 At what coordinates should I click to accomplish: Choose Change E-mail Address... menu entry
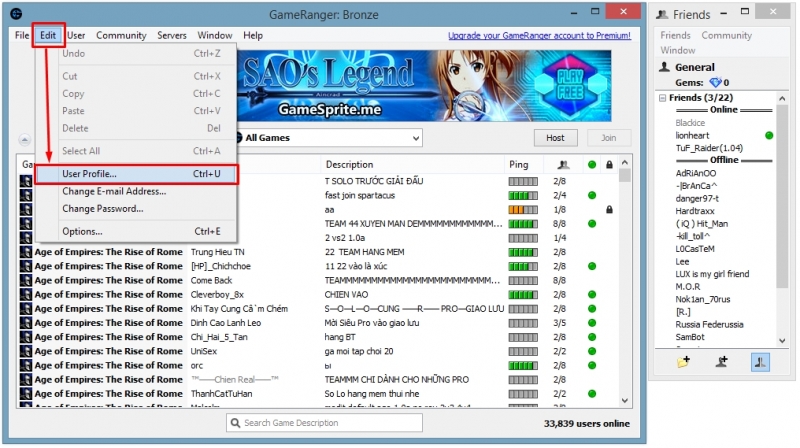coord(136,191)
